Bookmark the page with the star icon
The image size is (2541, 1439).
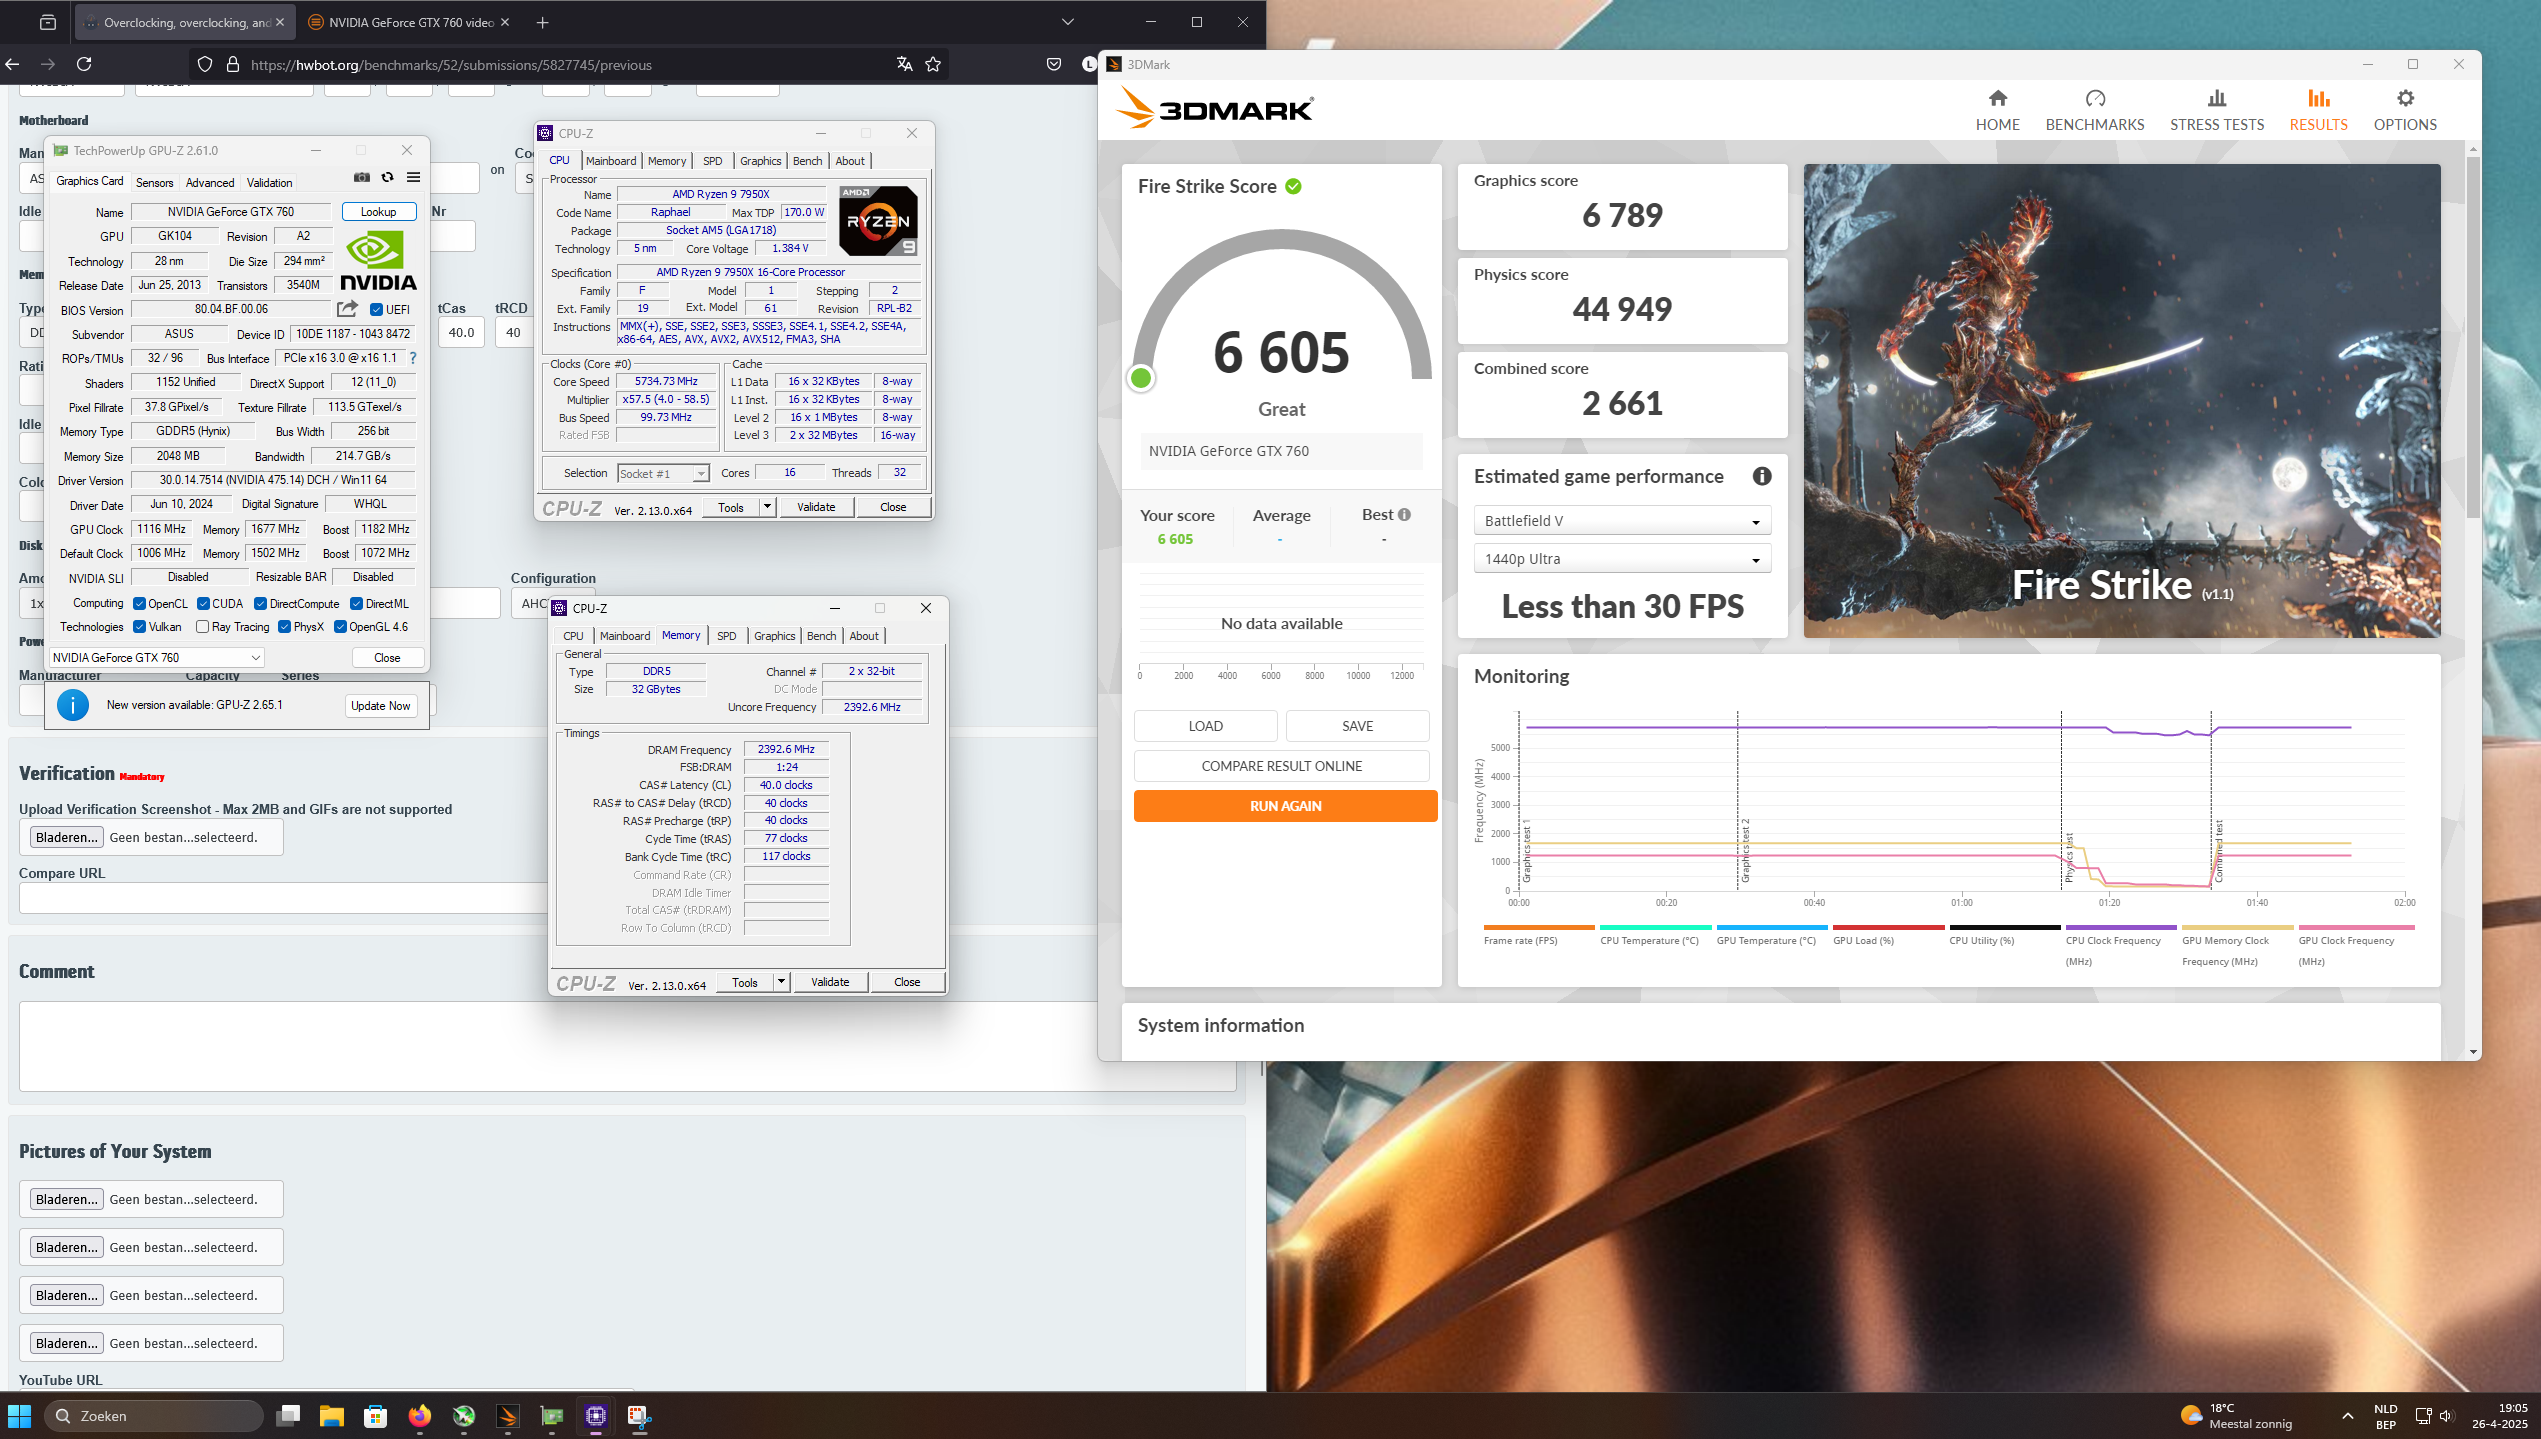tap(933, 64)
